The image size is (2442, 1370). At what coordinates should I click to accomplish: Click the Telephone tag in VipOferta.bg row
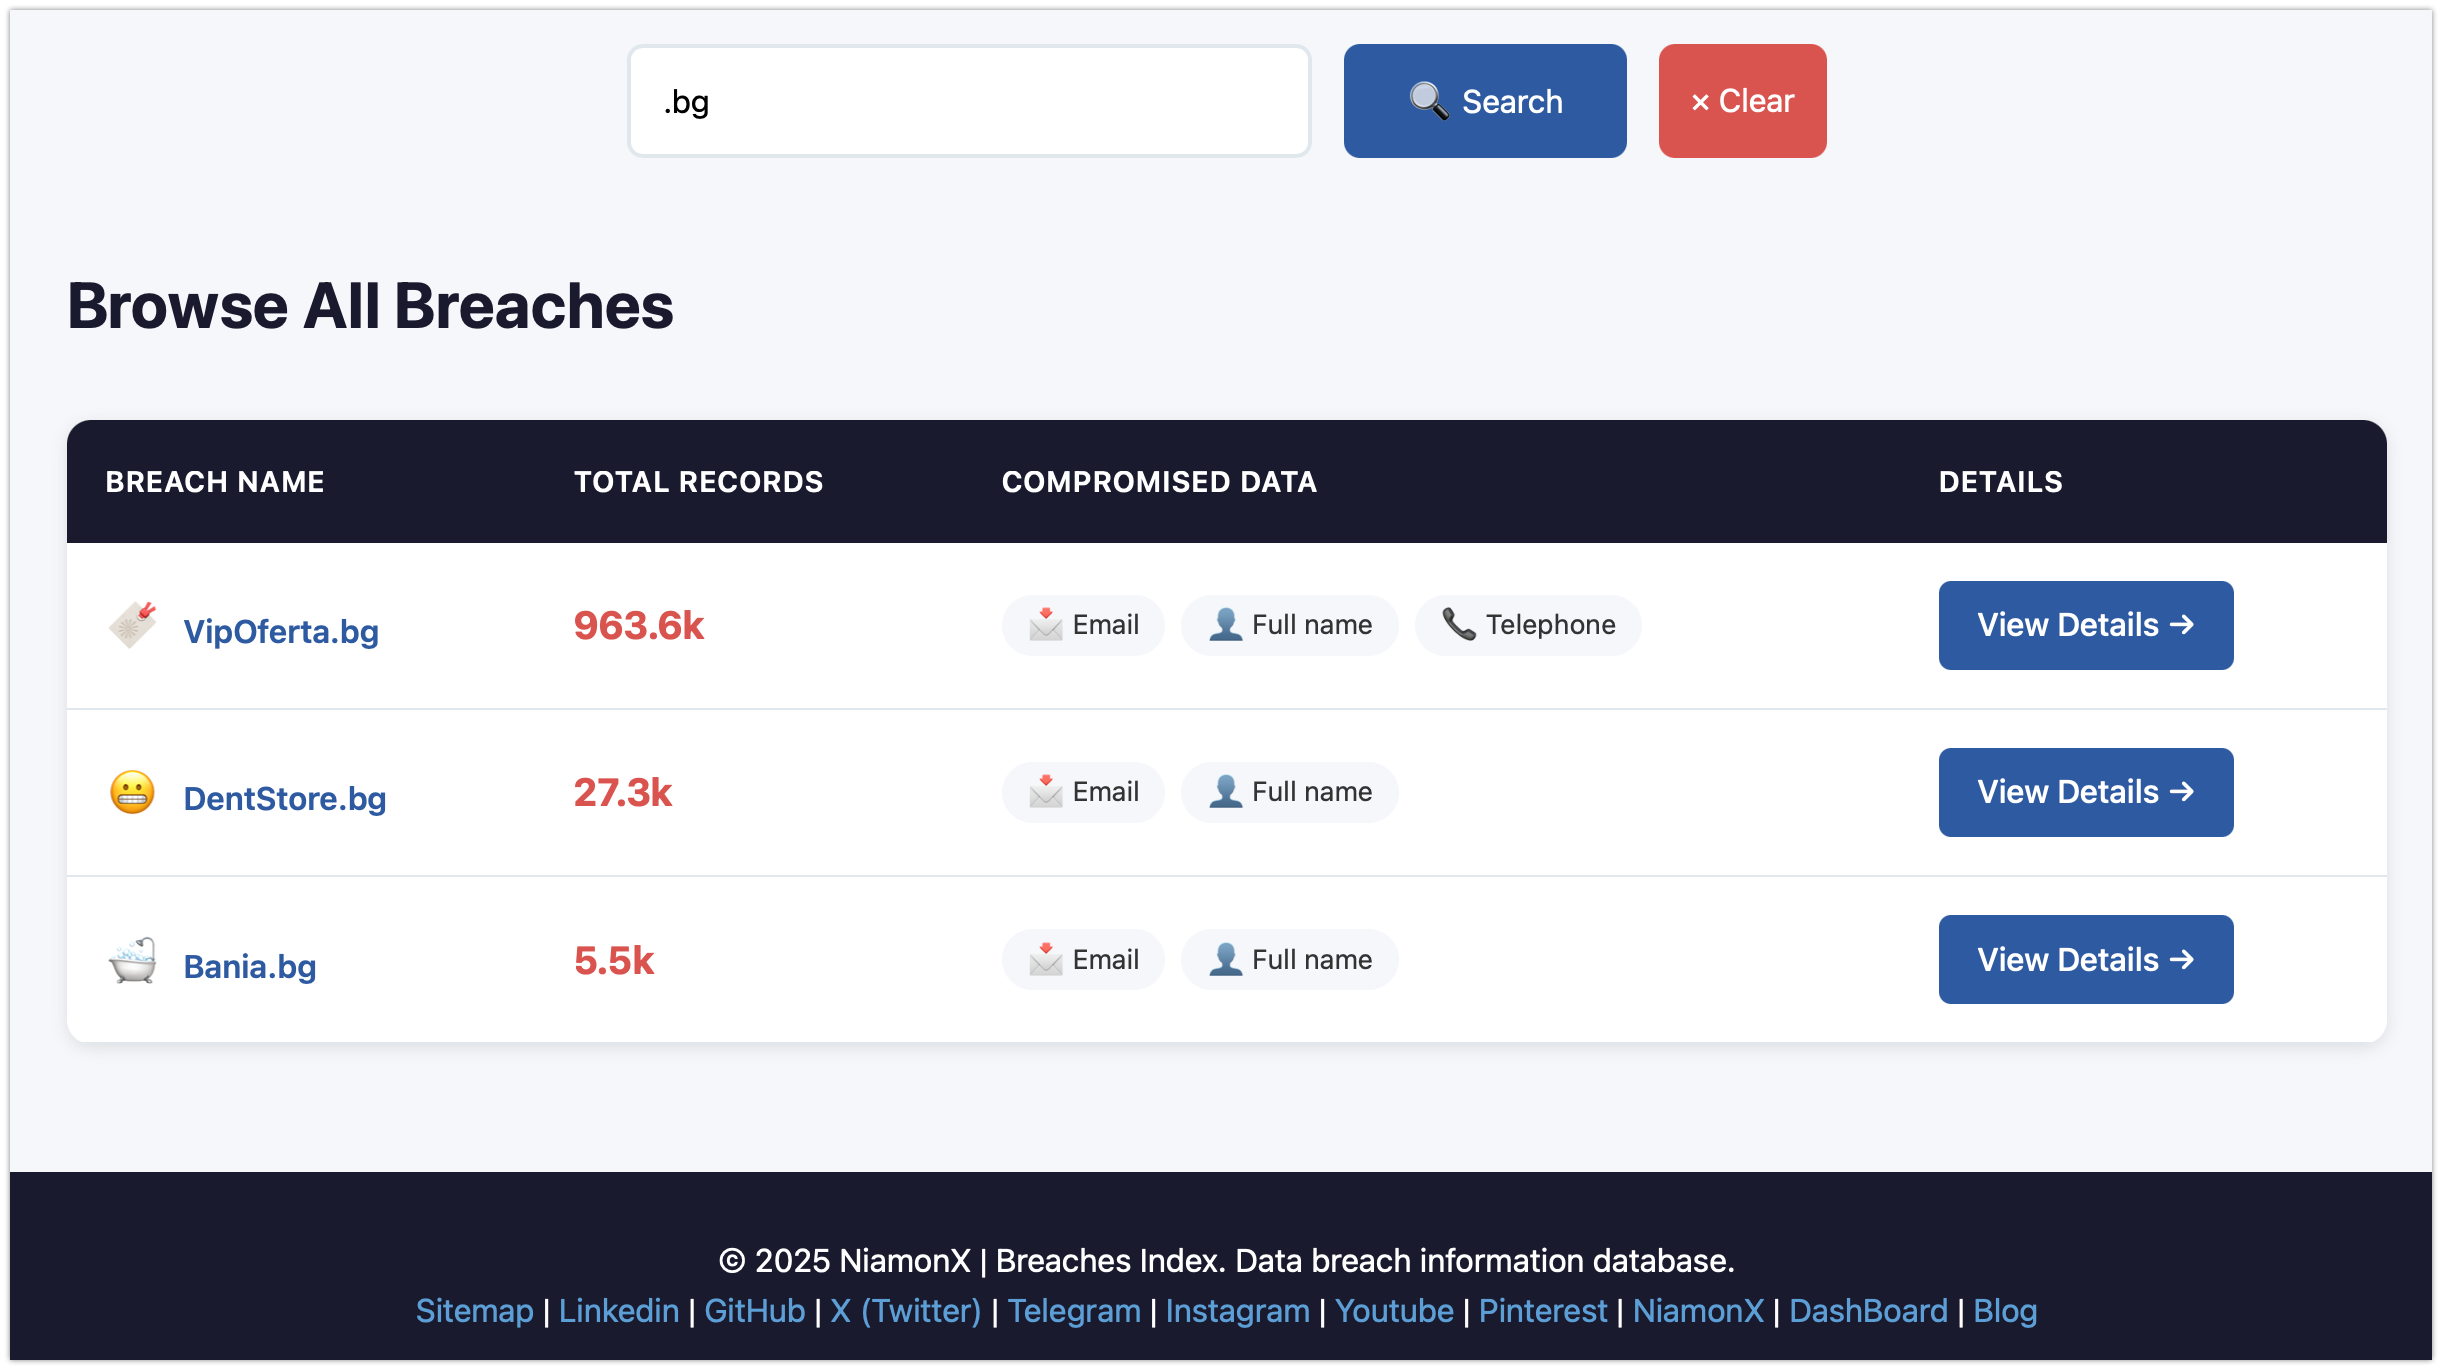(x=1528, y=625)
